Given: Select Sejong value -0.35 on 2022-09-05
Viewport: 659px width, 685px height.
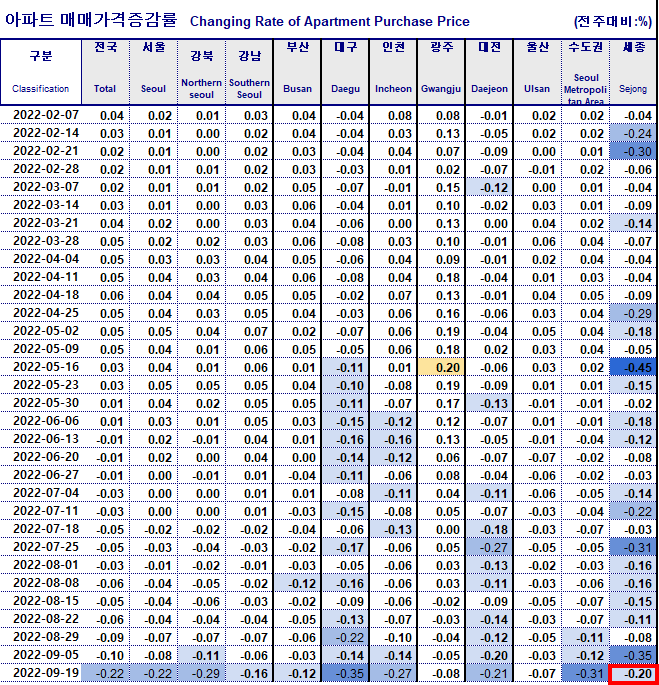Looking at the screenshot, I should [x=633, y=655].
